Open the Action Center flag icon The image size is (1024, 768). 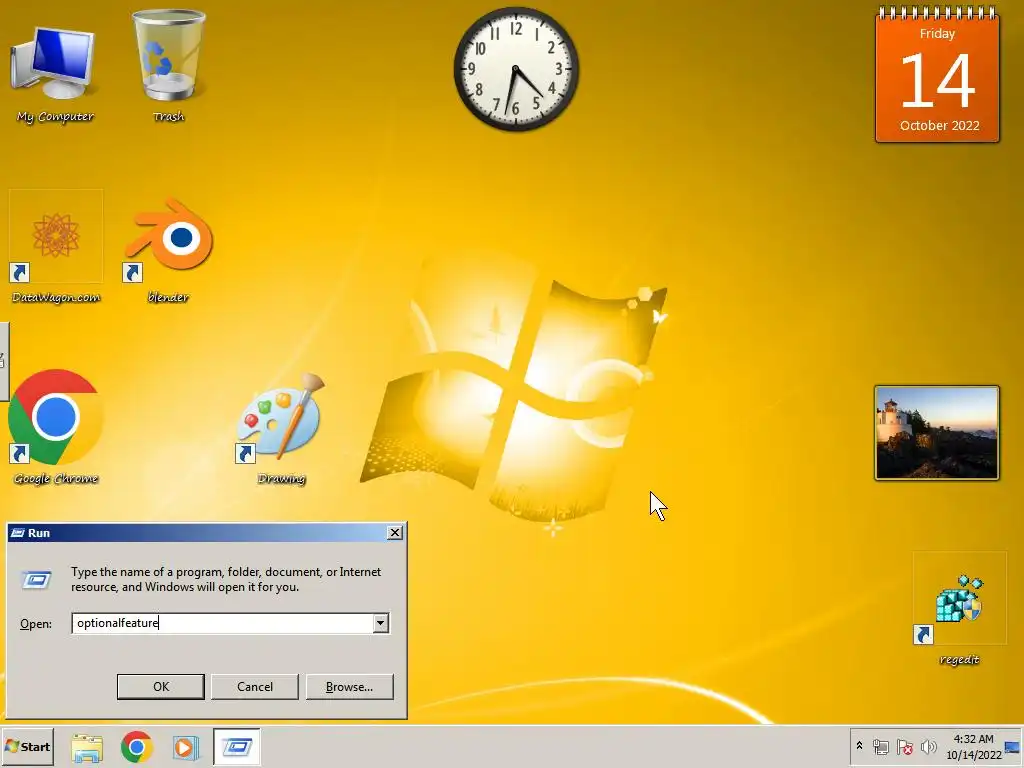click(904, 746)
